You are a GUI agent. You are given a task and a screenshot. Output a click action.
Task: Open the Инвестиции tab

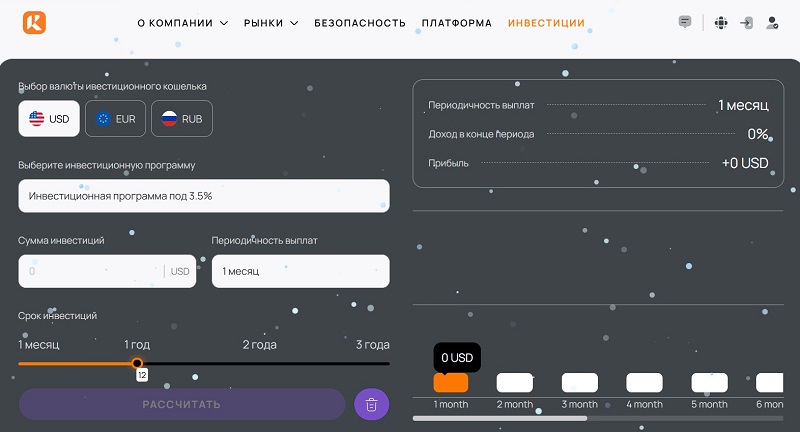[546, 23]
